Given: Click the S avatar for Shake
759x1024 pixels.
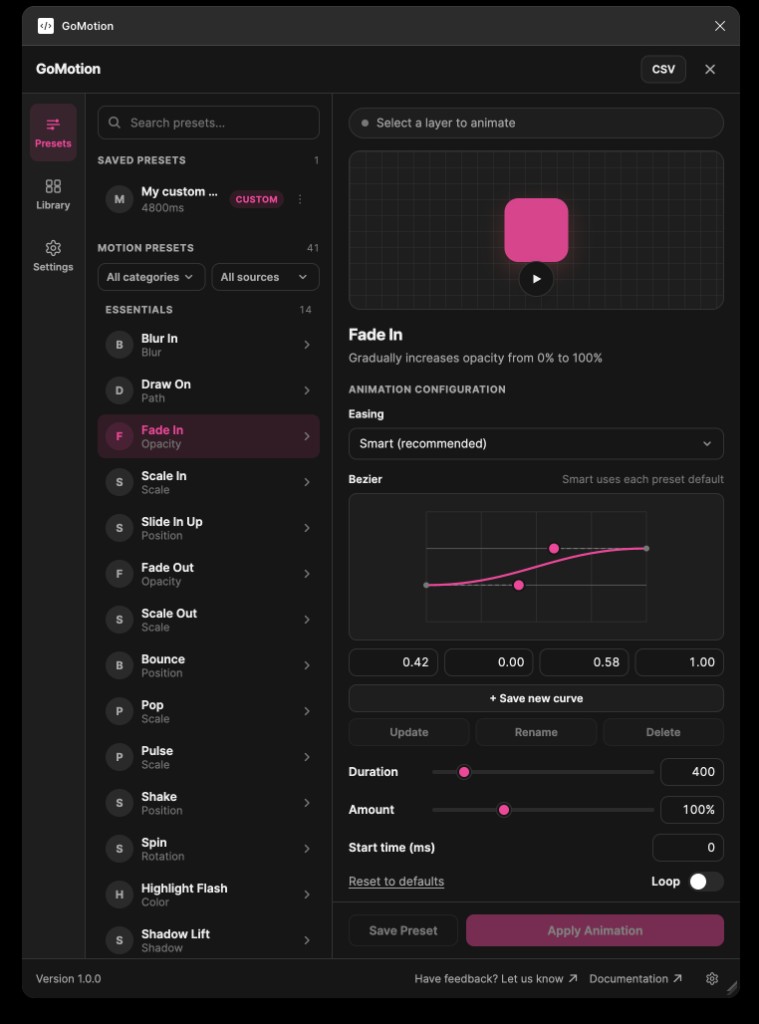Looking at the screenshot, I should (120, 803).
